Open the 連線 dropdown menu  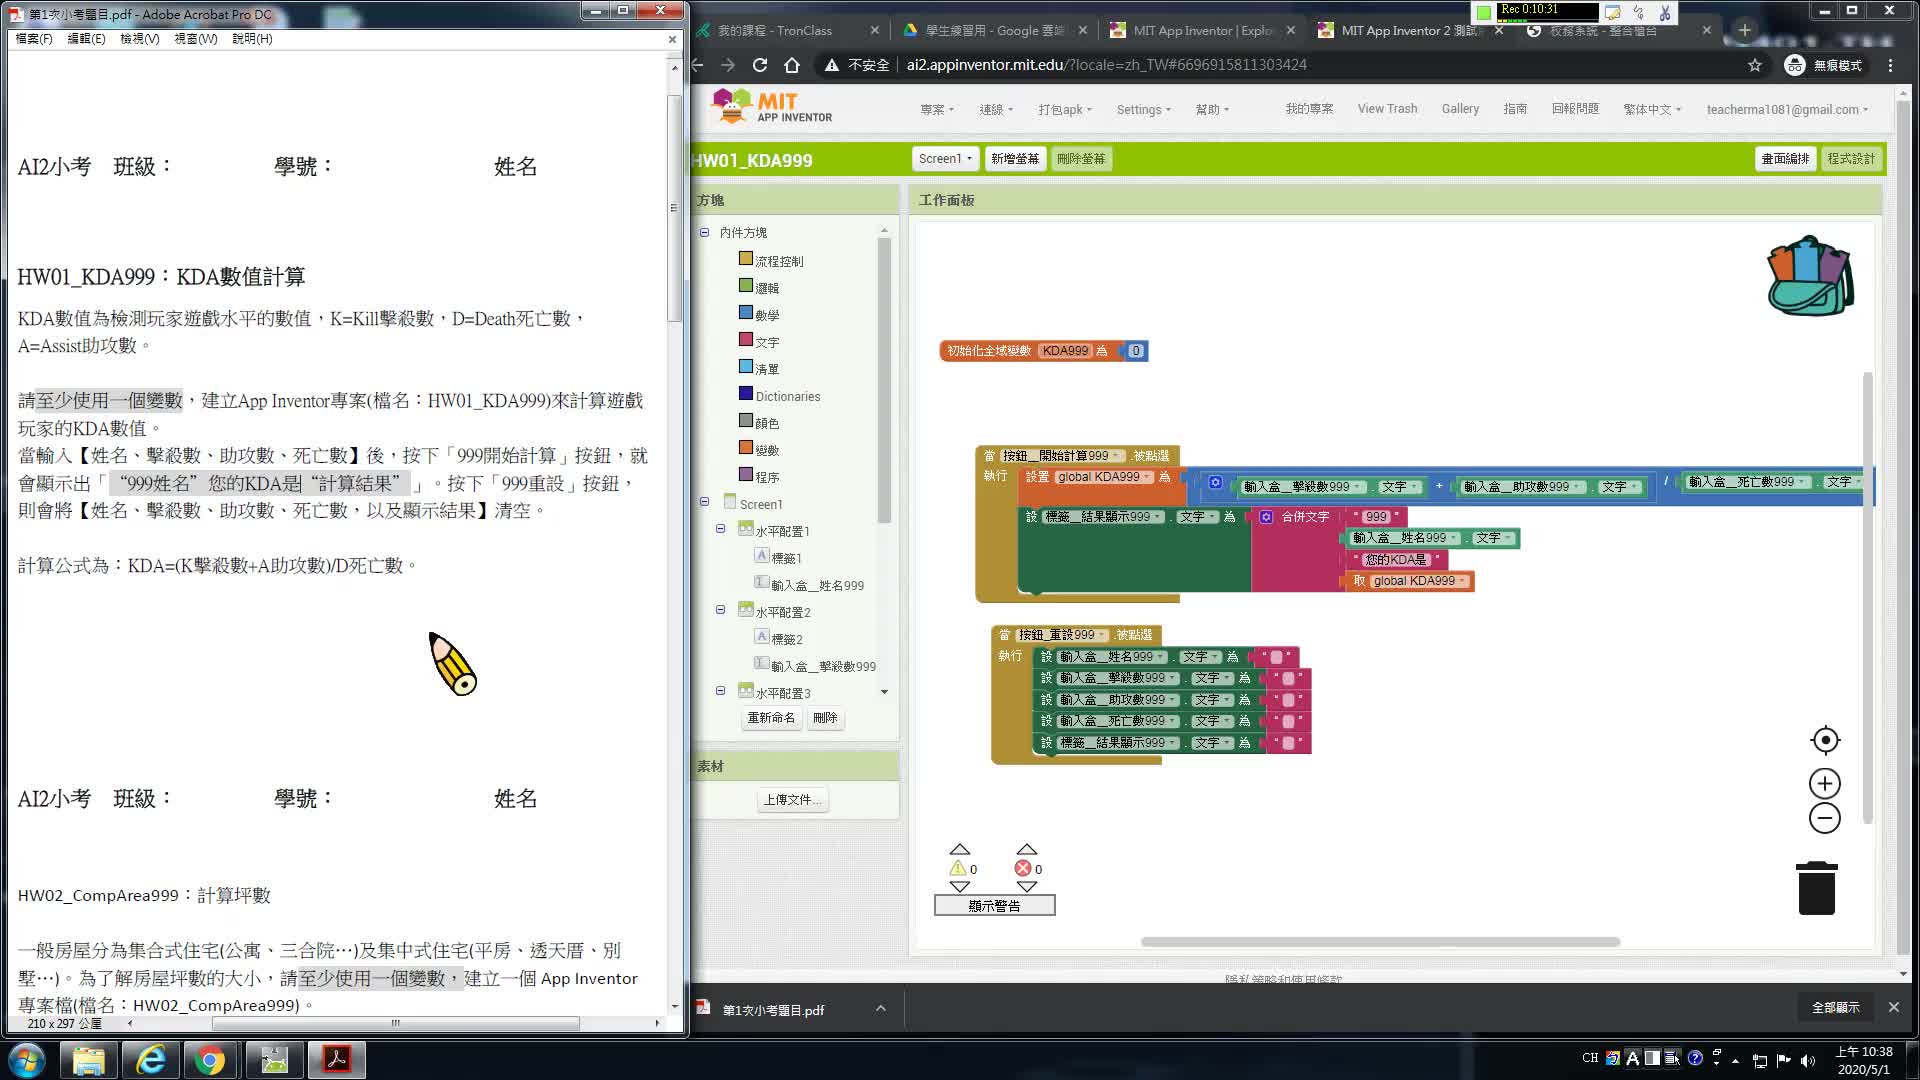(996, 109)
